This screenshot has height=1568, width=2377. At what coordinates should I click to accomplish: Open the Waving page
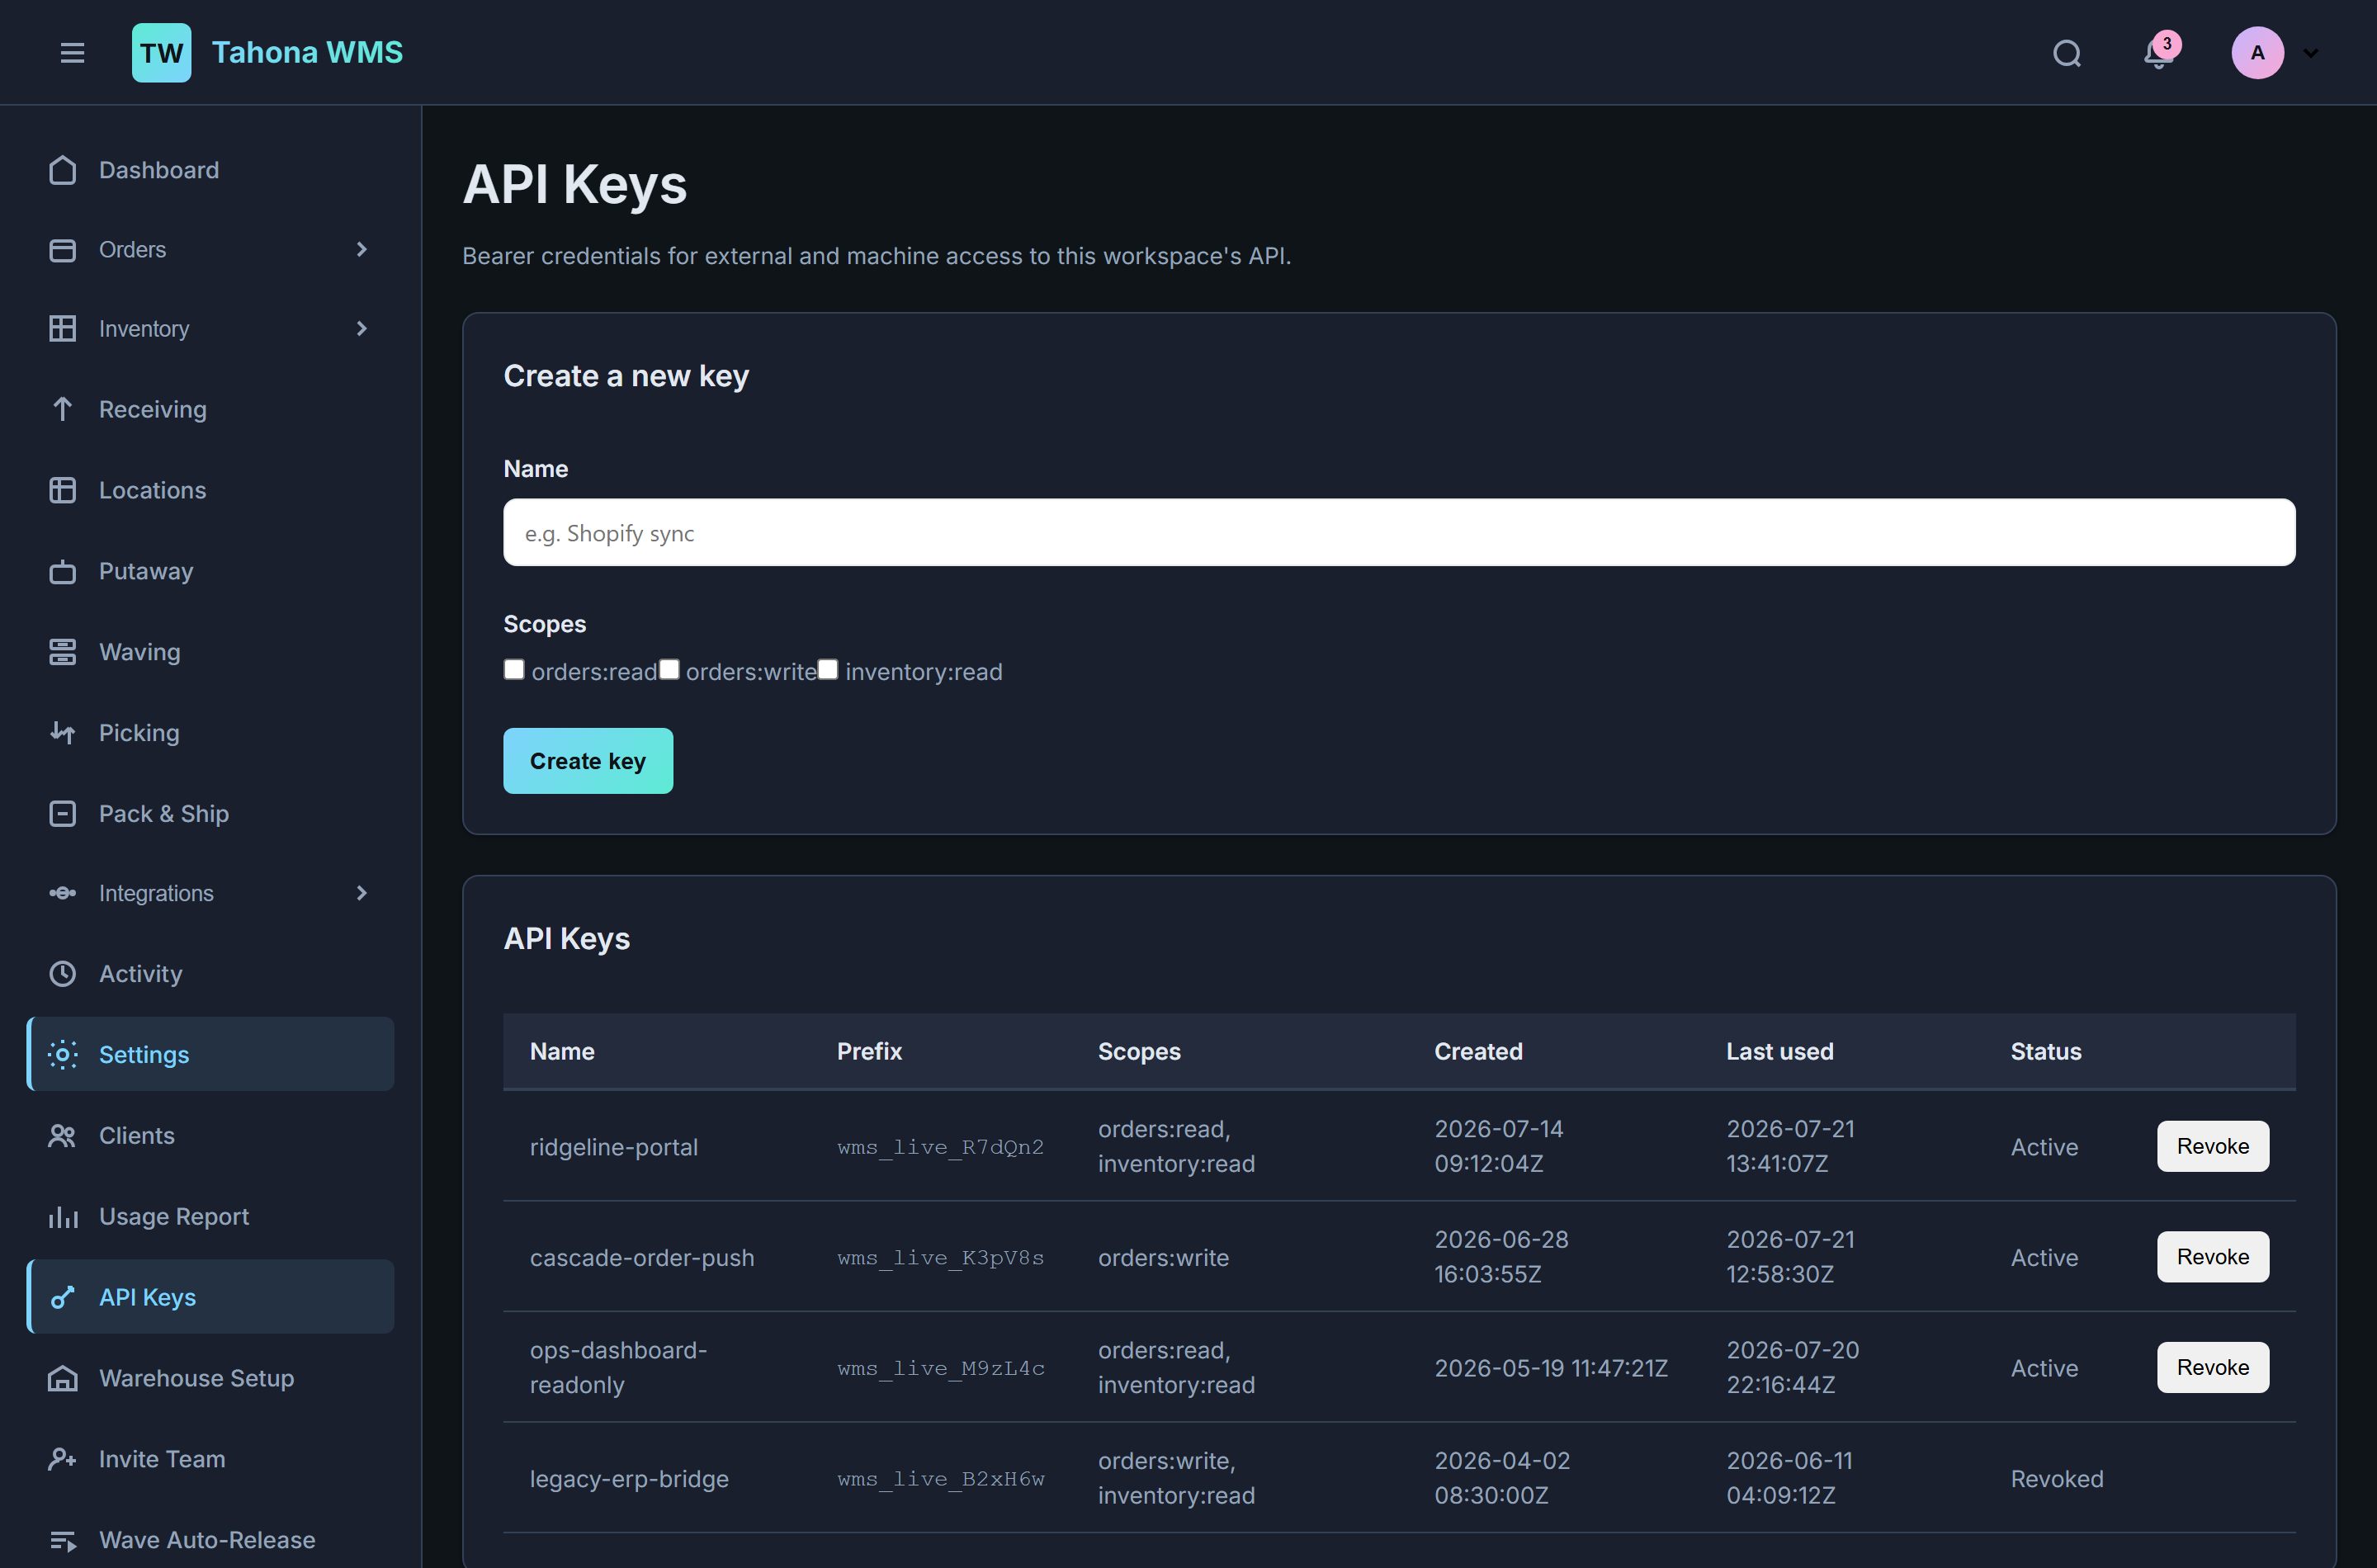tap(210, 652)
